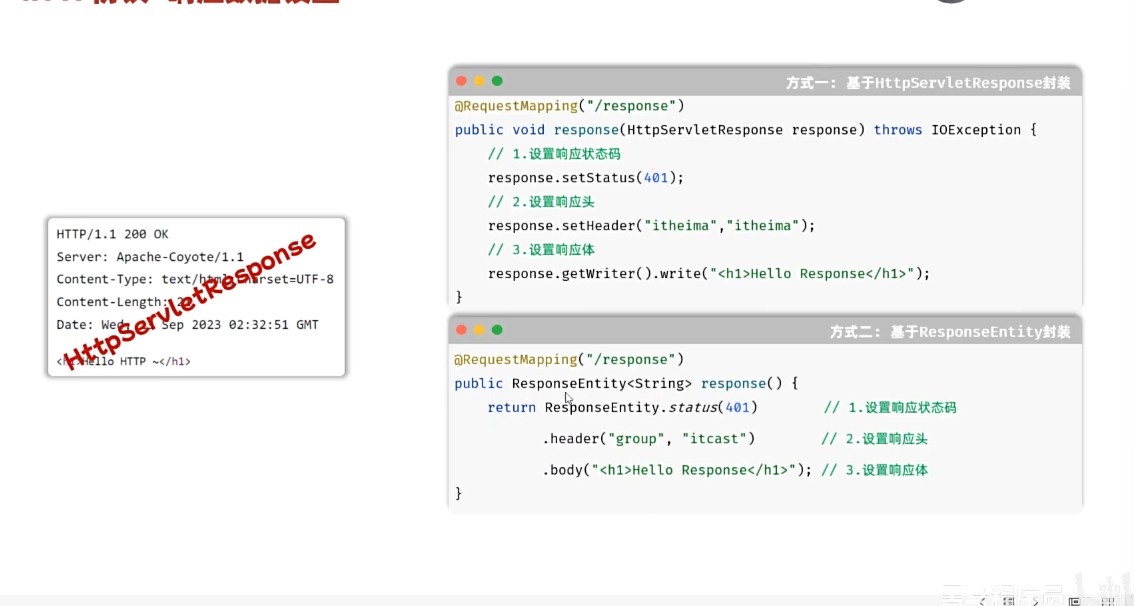Go to previous slide arrow

pyautogui.click(x=982, y=600)
